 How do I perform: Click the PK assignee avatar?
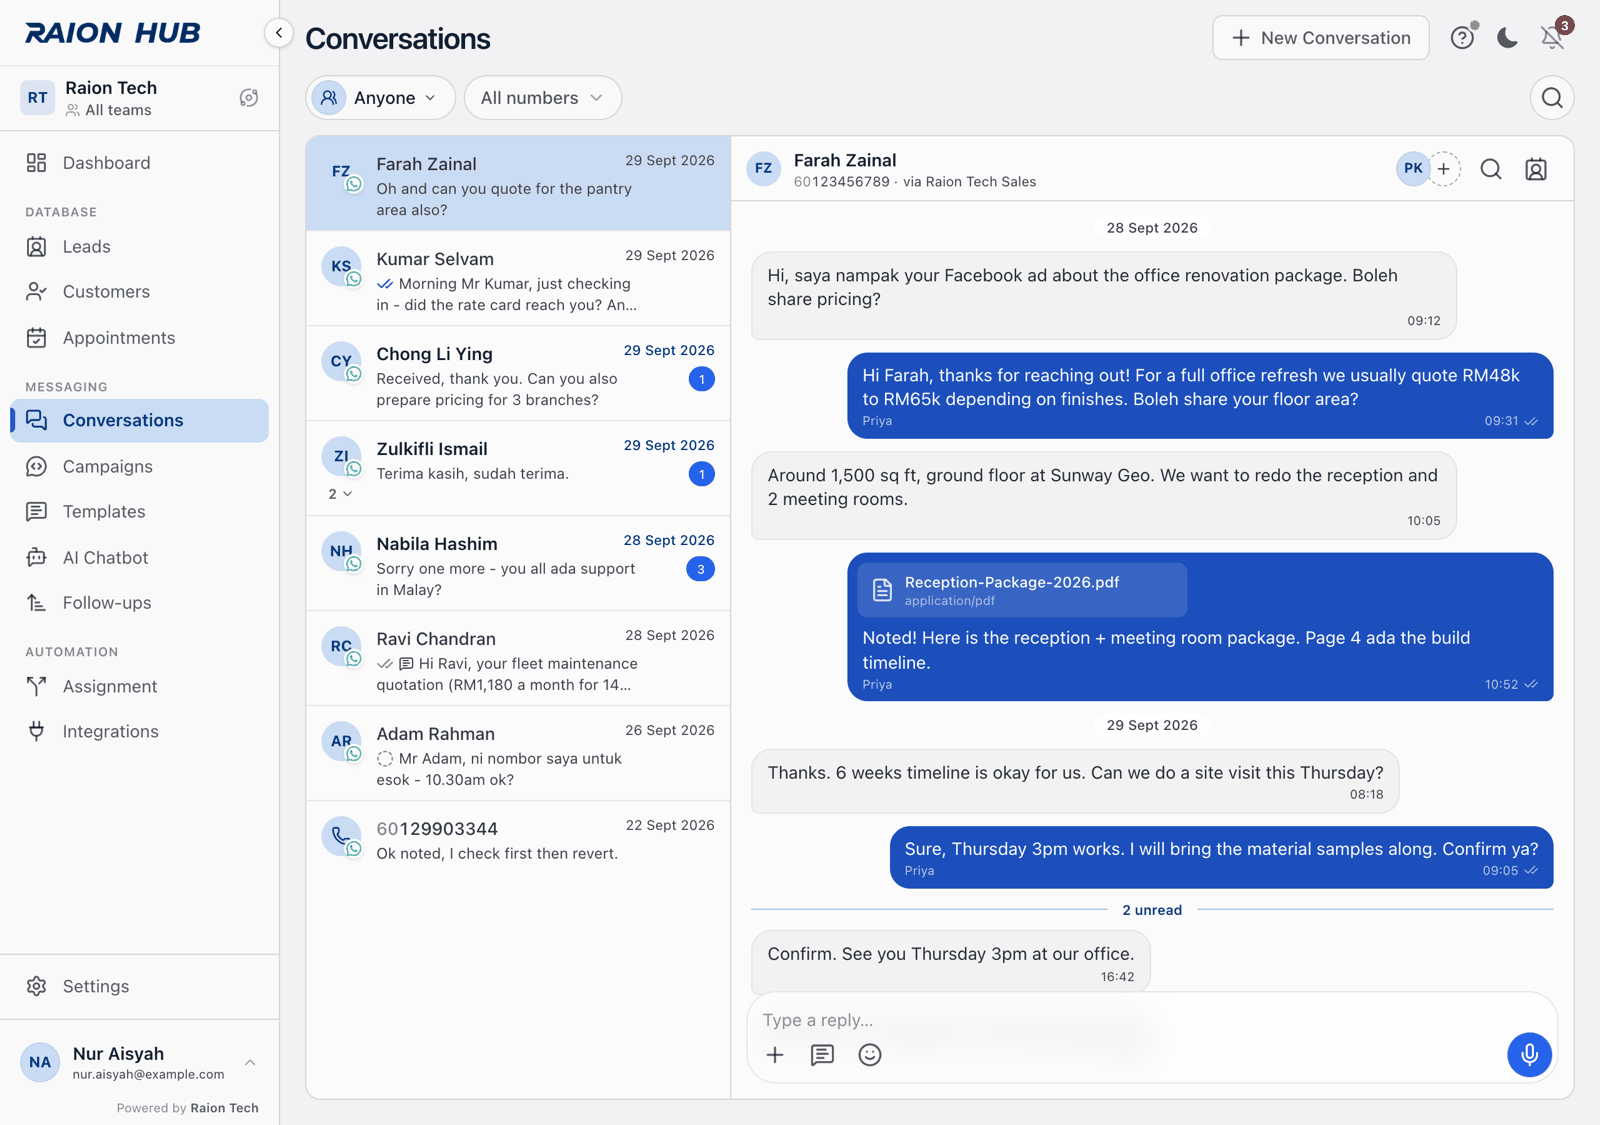1412,169
